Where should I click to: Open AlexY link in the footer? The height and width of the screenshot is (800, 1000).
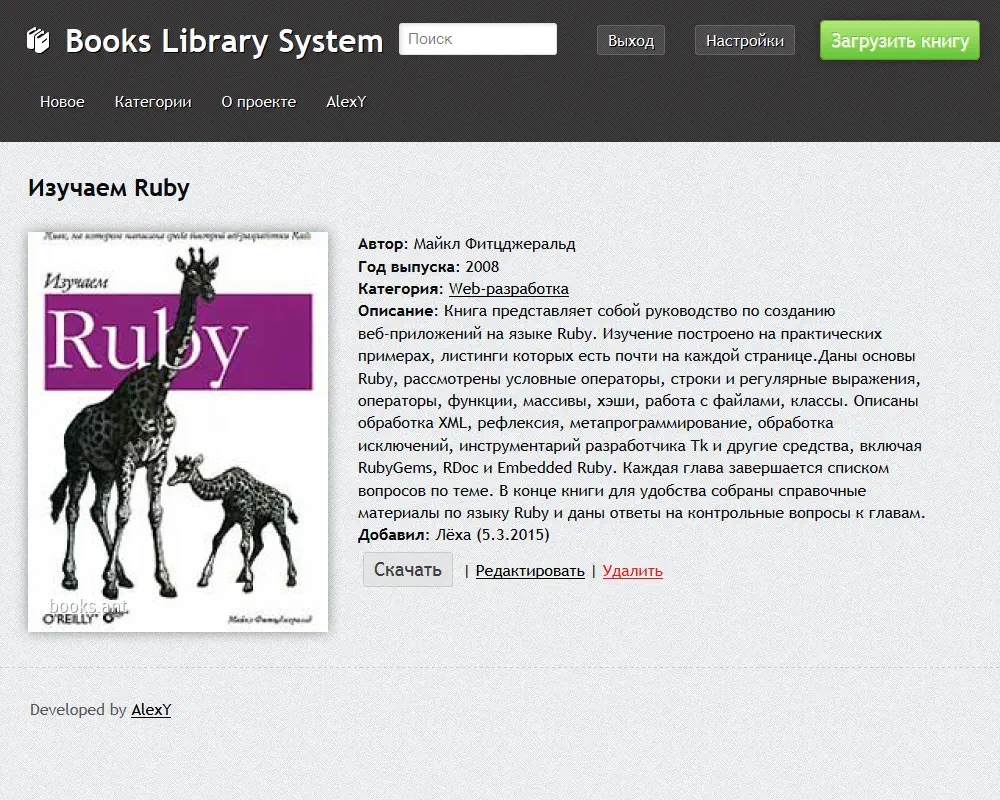(x=151, y=710)
